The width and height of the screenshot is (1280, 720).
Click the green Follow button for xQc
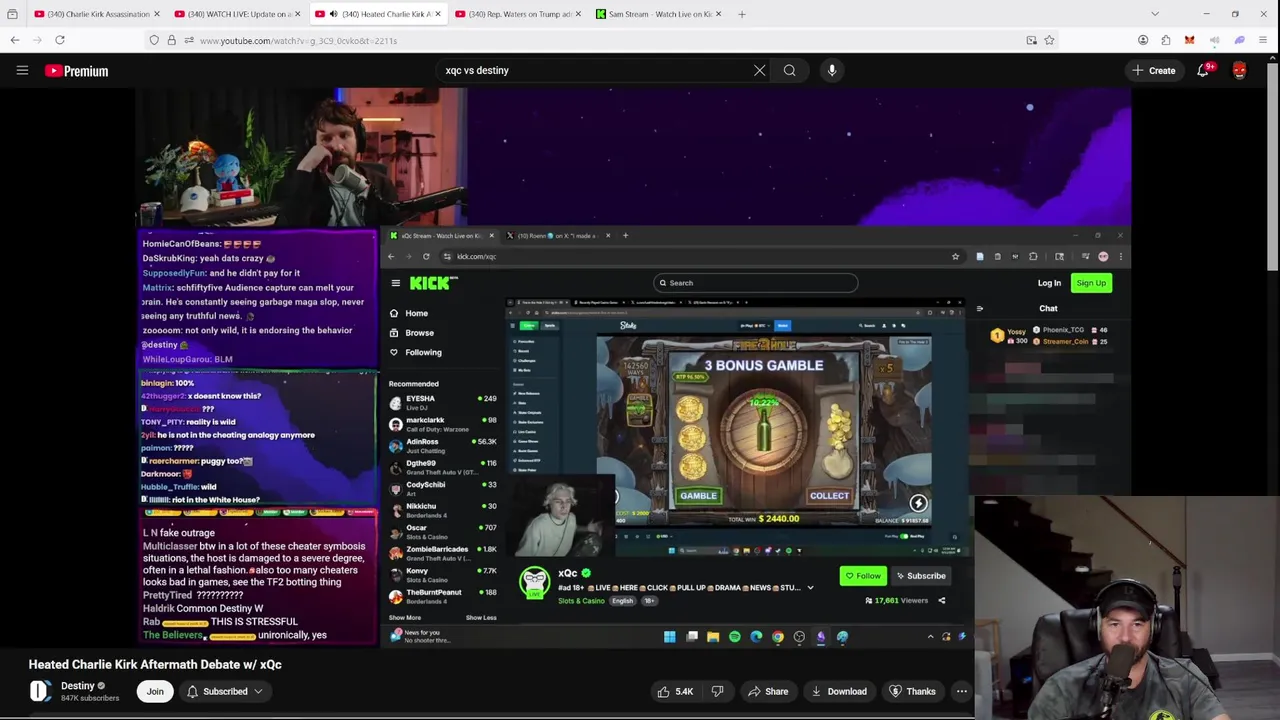pos(862,576)
